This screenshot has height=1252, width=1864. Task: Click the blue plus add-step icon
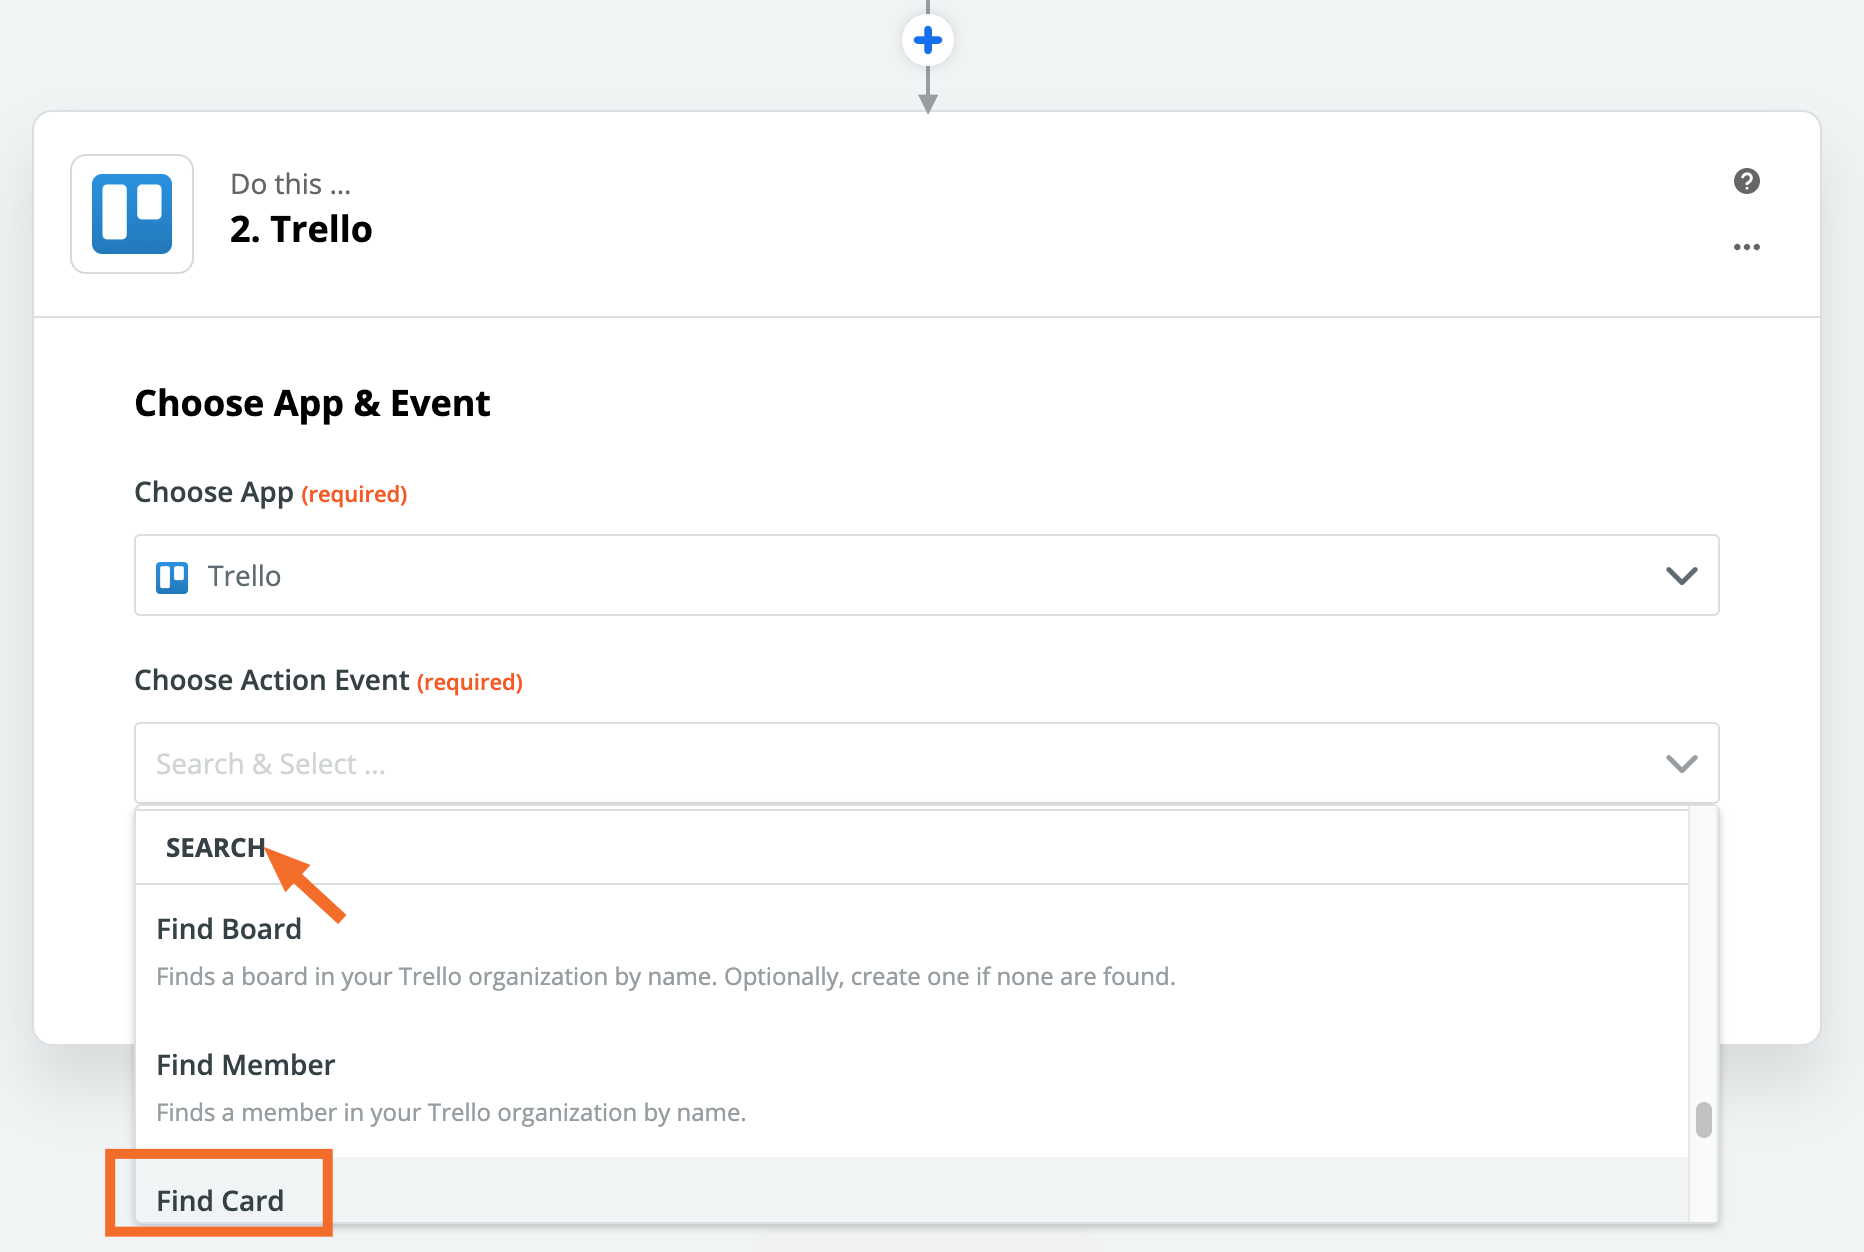click(927, 40)
